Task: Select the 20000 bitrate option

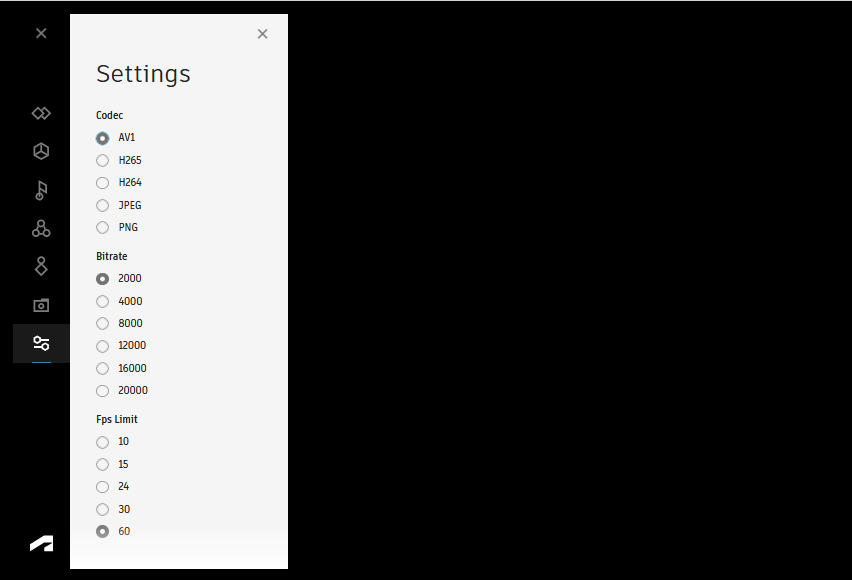Action: (x=103, y=391)
